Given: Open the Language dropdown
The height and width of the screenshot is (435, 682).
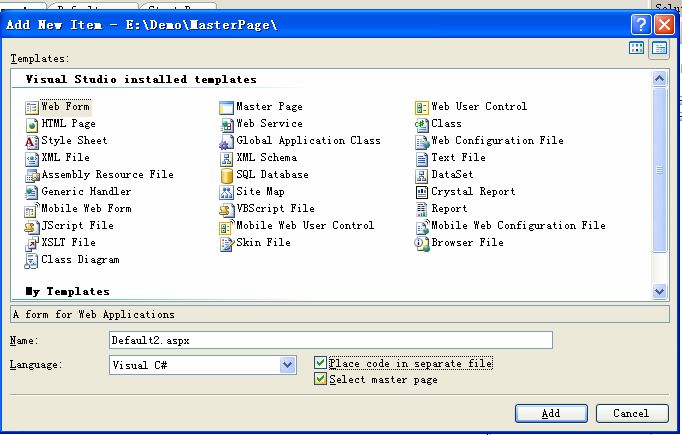Looking at the screenshot, I should (287, 365).
